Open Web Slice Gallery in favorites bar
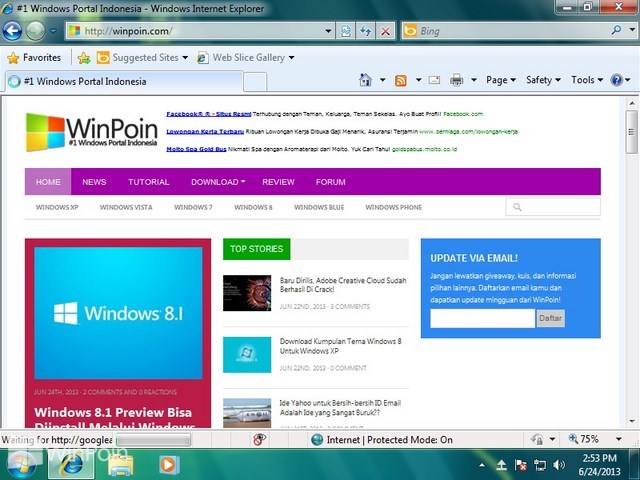Image resolution: width=640 pixels, height=480 pixels. [245, 58]
